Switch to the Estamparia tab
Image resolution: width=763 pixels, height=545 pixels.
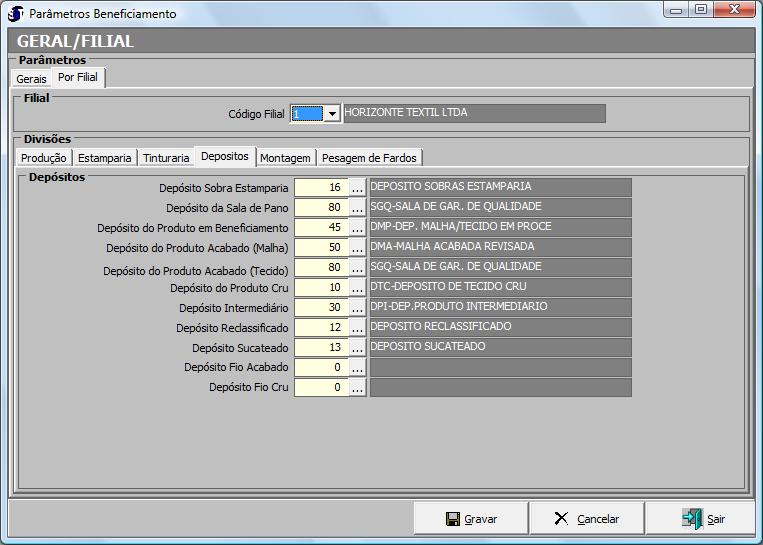pyautogui.click(x=104, y=158)
